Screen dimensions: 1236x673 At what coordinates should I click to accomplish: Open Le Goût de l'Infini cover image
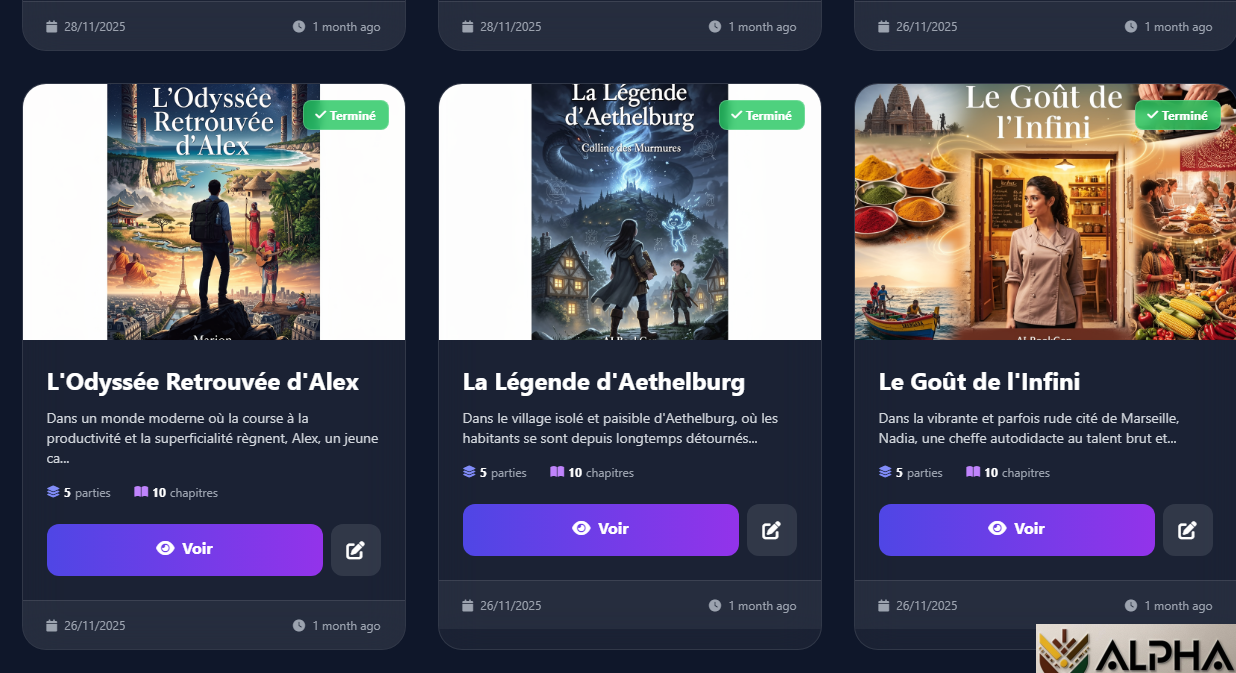[1045, 212]
